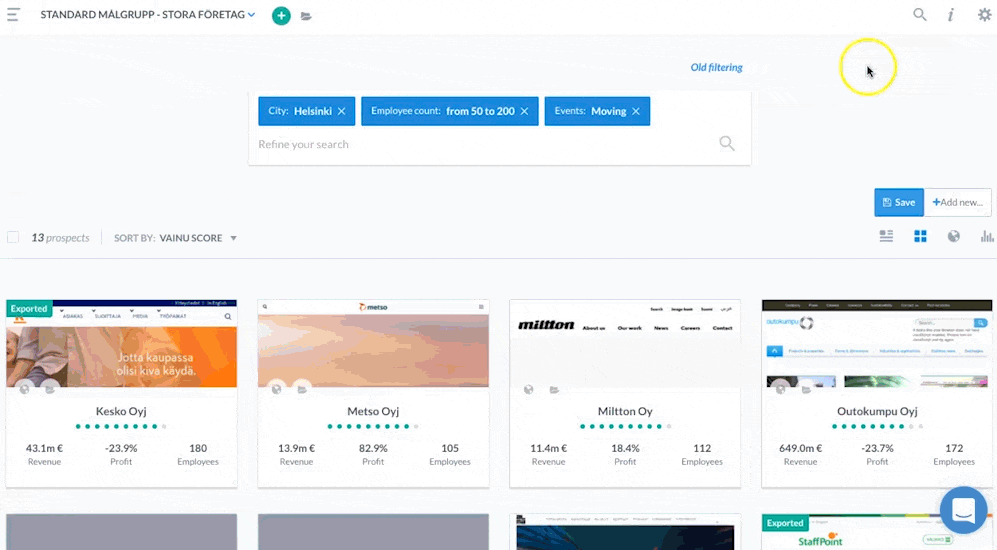Click the search magnifier in header
The height and width of the screenshot is (550, 997).
coord(920,15)
